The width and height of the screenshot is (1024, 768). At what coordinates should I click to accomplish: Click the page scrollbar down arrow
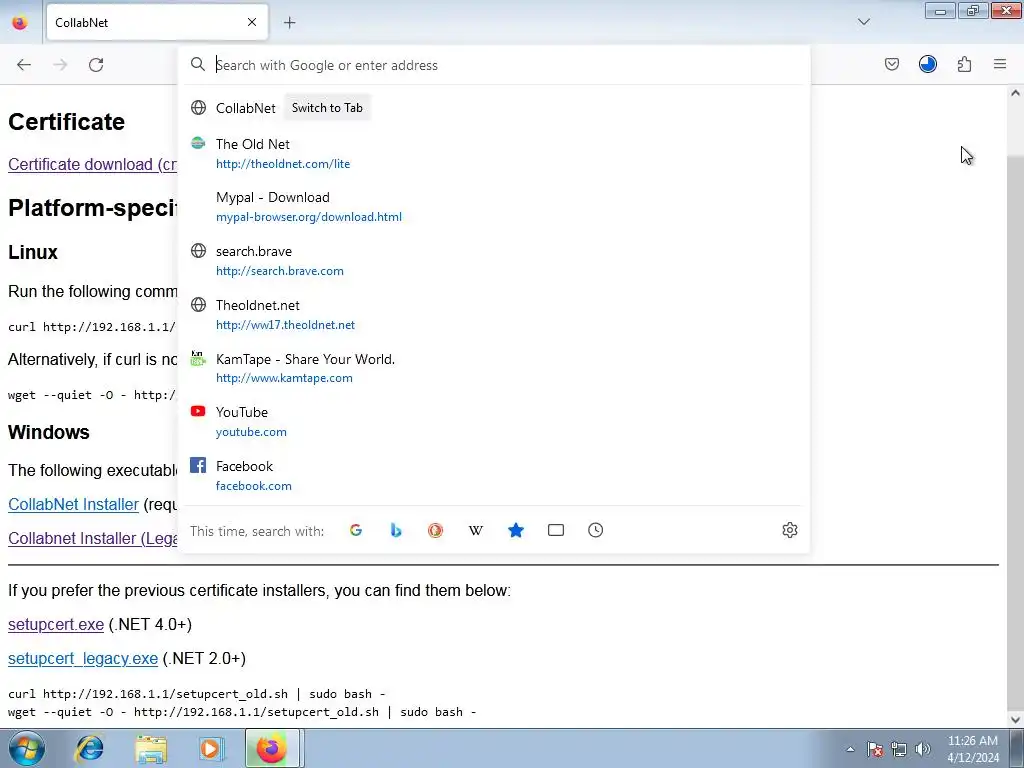click(1015, 720)
